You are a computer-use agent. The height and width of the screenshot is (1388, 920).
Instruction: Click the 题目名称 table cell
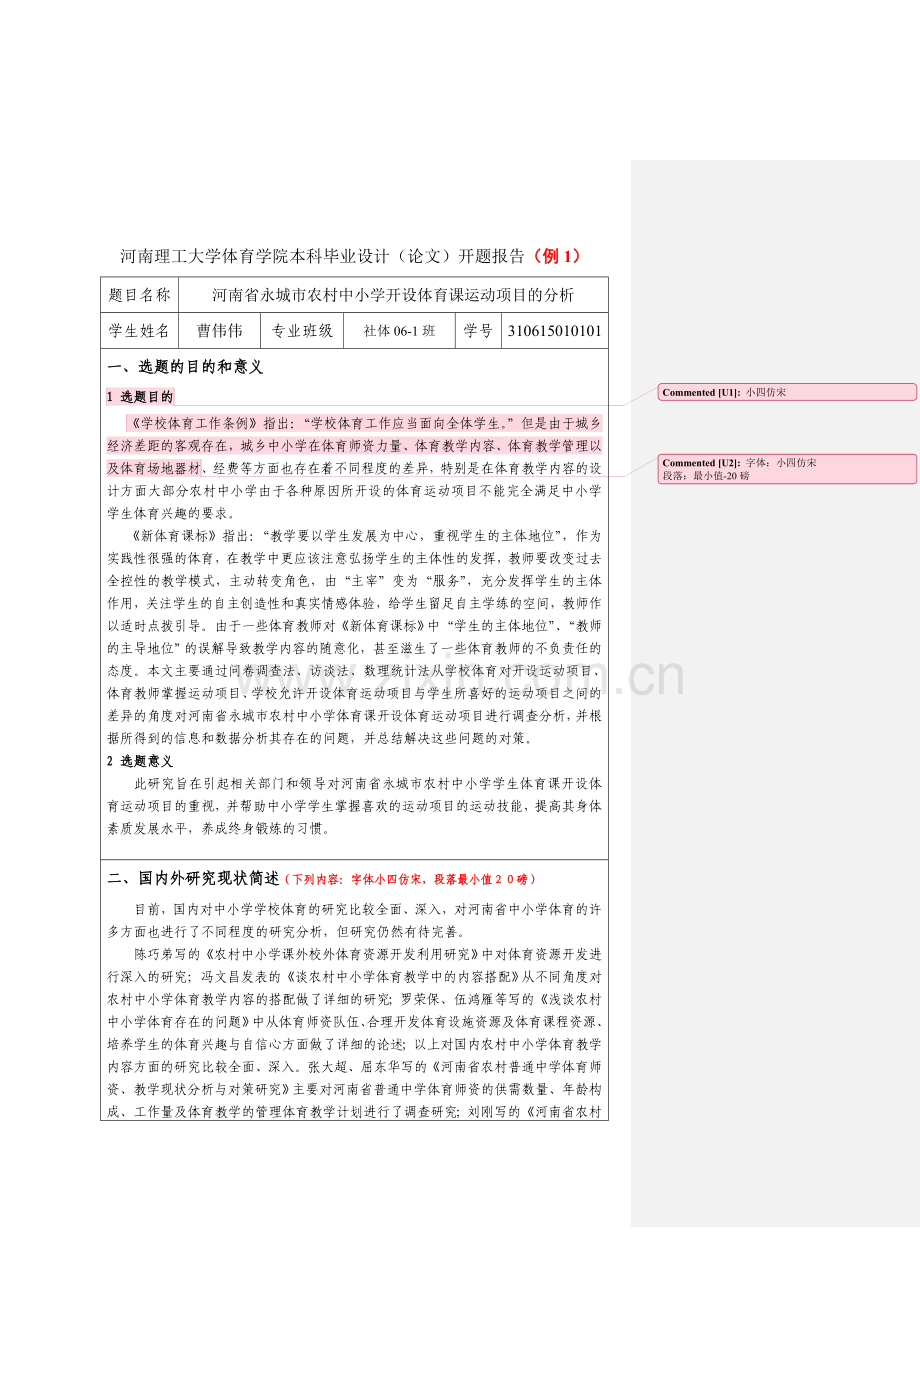click(140, 295)
